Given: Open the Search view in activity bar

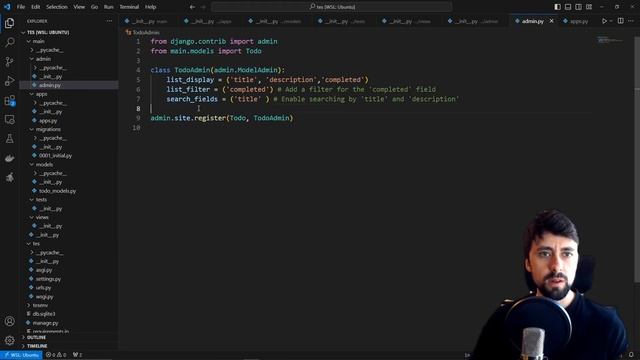Looking at the screenshot, I should (x=9, y=42).
